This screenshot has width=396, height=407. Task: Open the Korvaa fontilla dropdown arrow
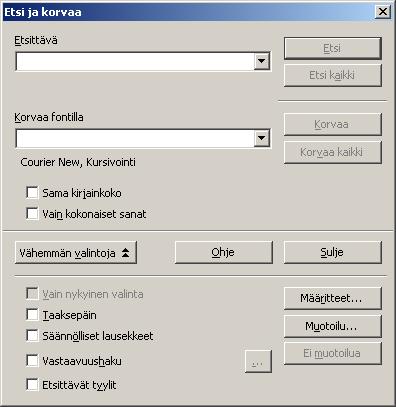coord(262,138)
